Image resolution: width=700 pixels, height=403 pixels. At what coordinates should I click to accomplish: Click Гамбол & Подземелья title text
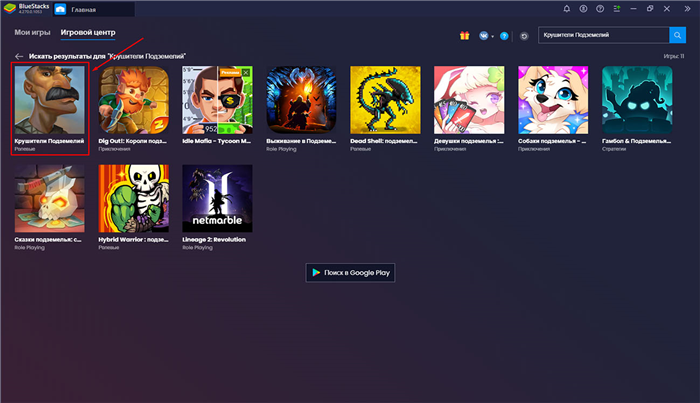click(637, 141)
